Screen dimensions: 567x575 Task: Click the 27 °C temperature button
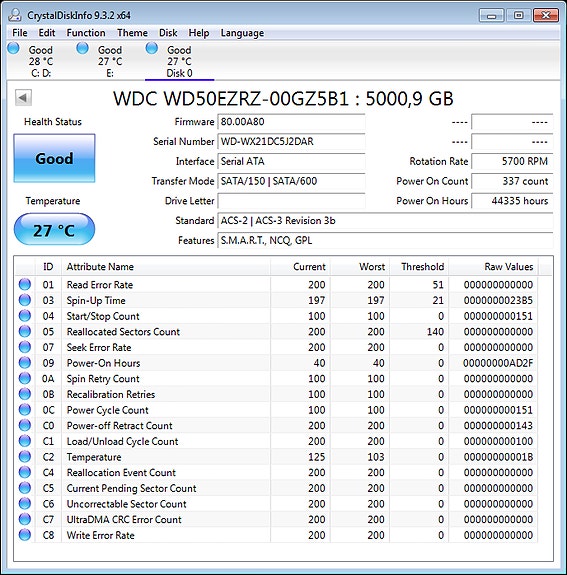(54, 229)
